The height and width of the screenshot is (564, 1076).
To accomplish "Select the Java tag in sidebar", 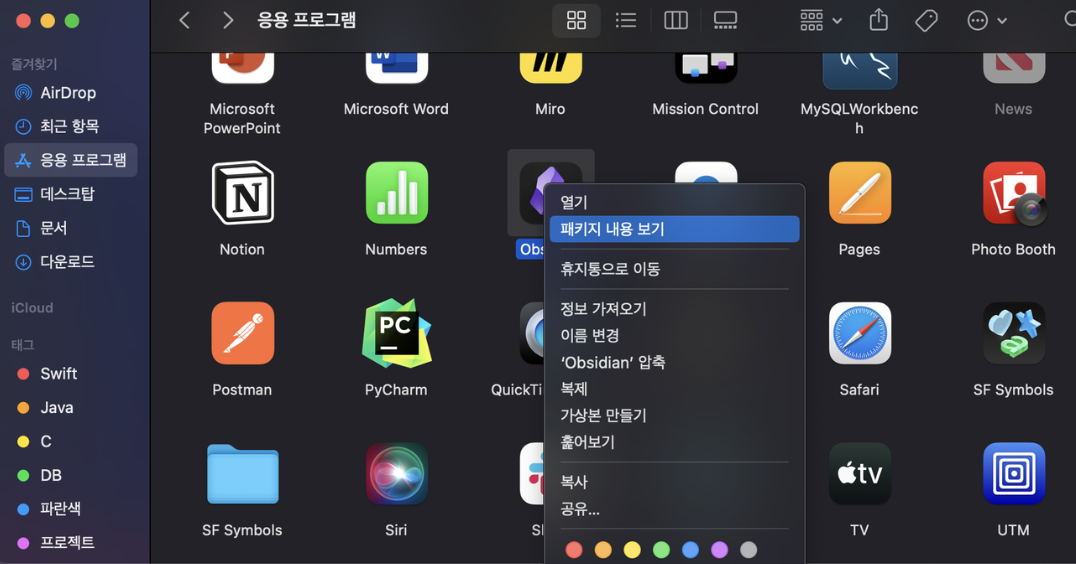I will tap(71, 408).
